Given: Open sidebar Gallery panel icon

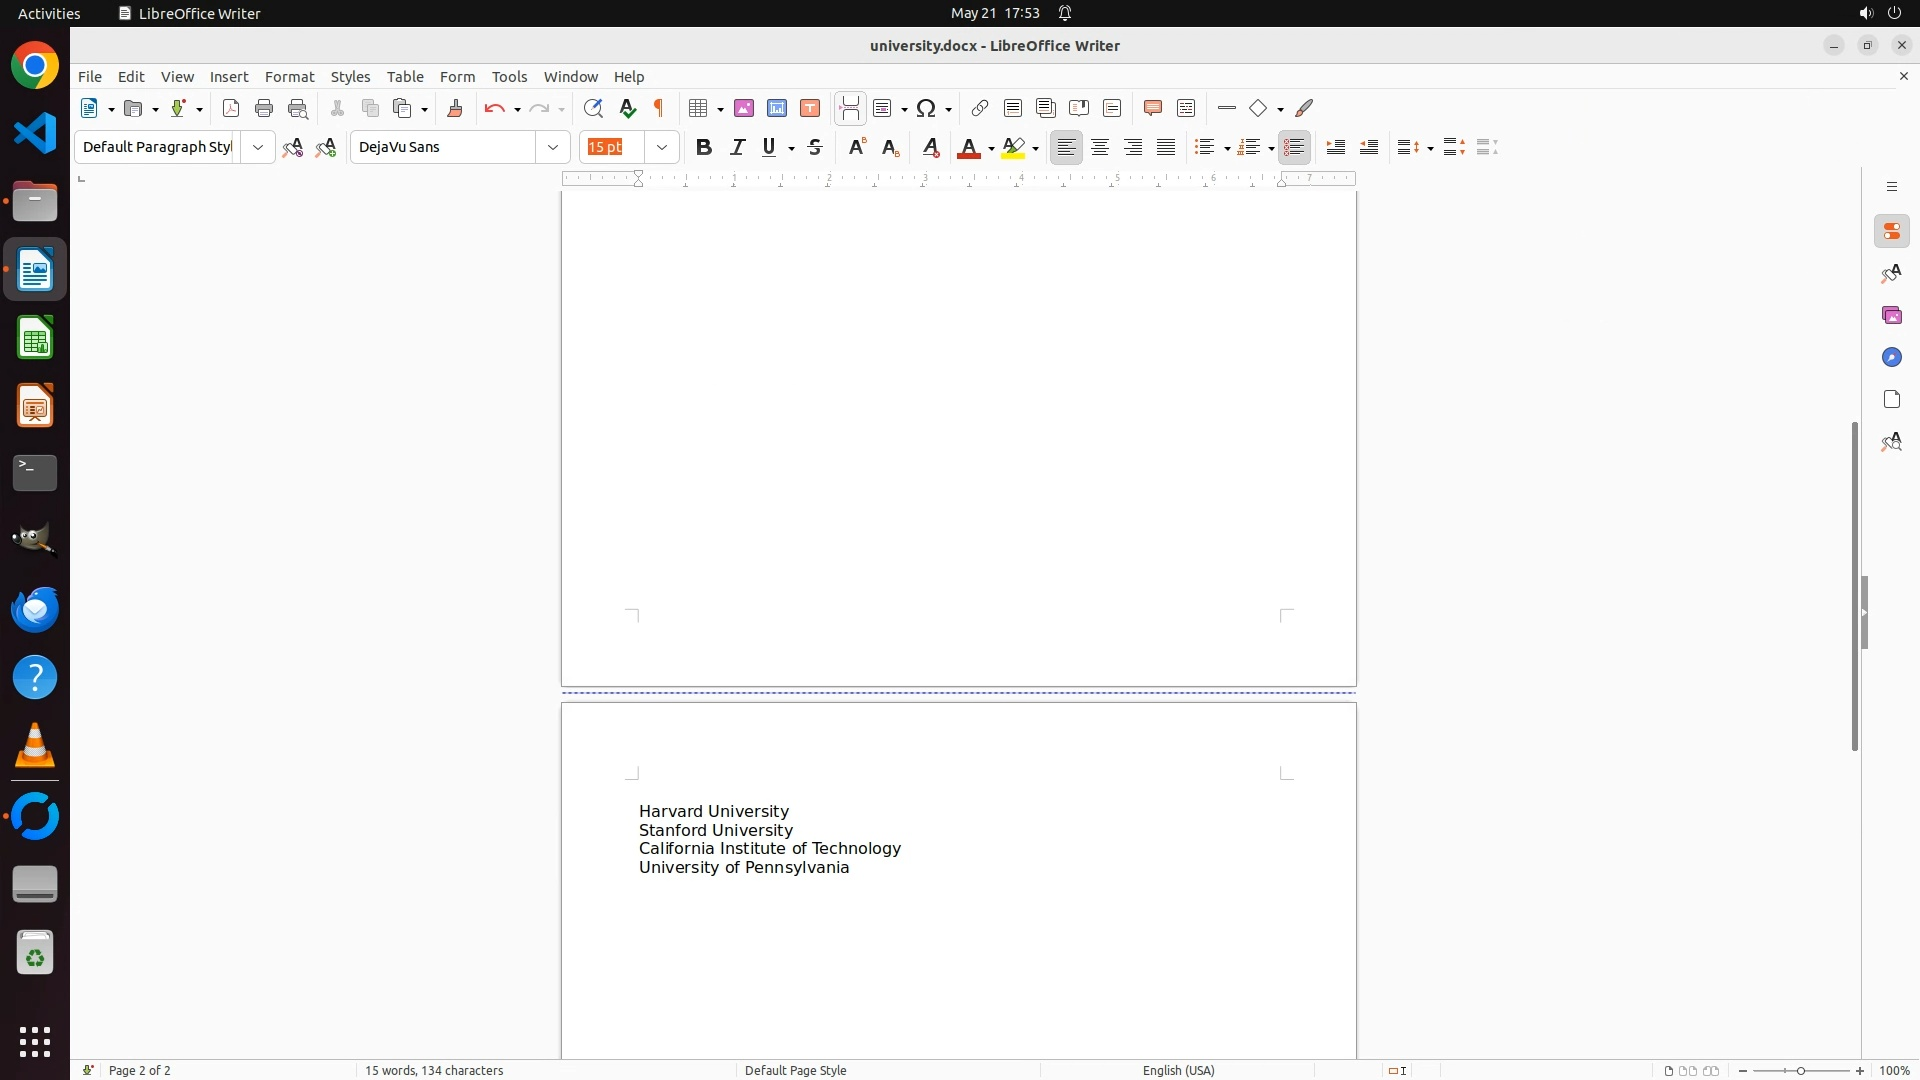Looking at the screenshot, I should [x=1891, y=316].
